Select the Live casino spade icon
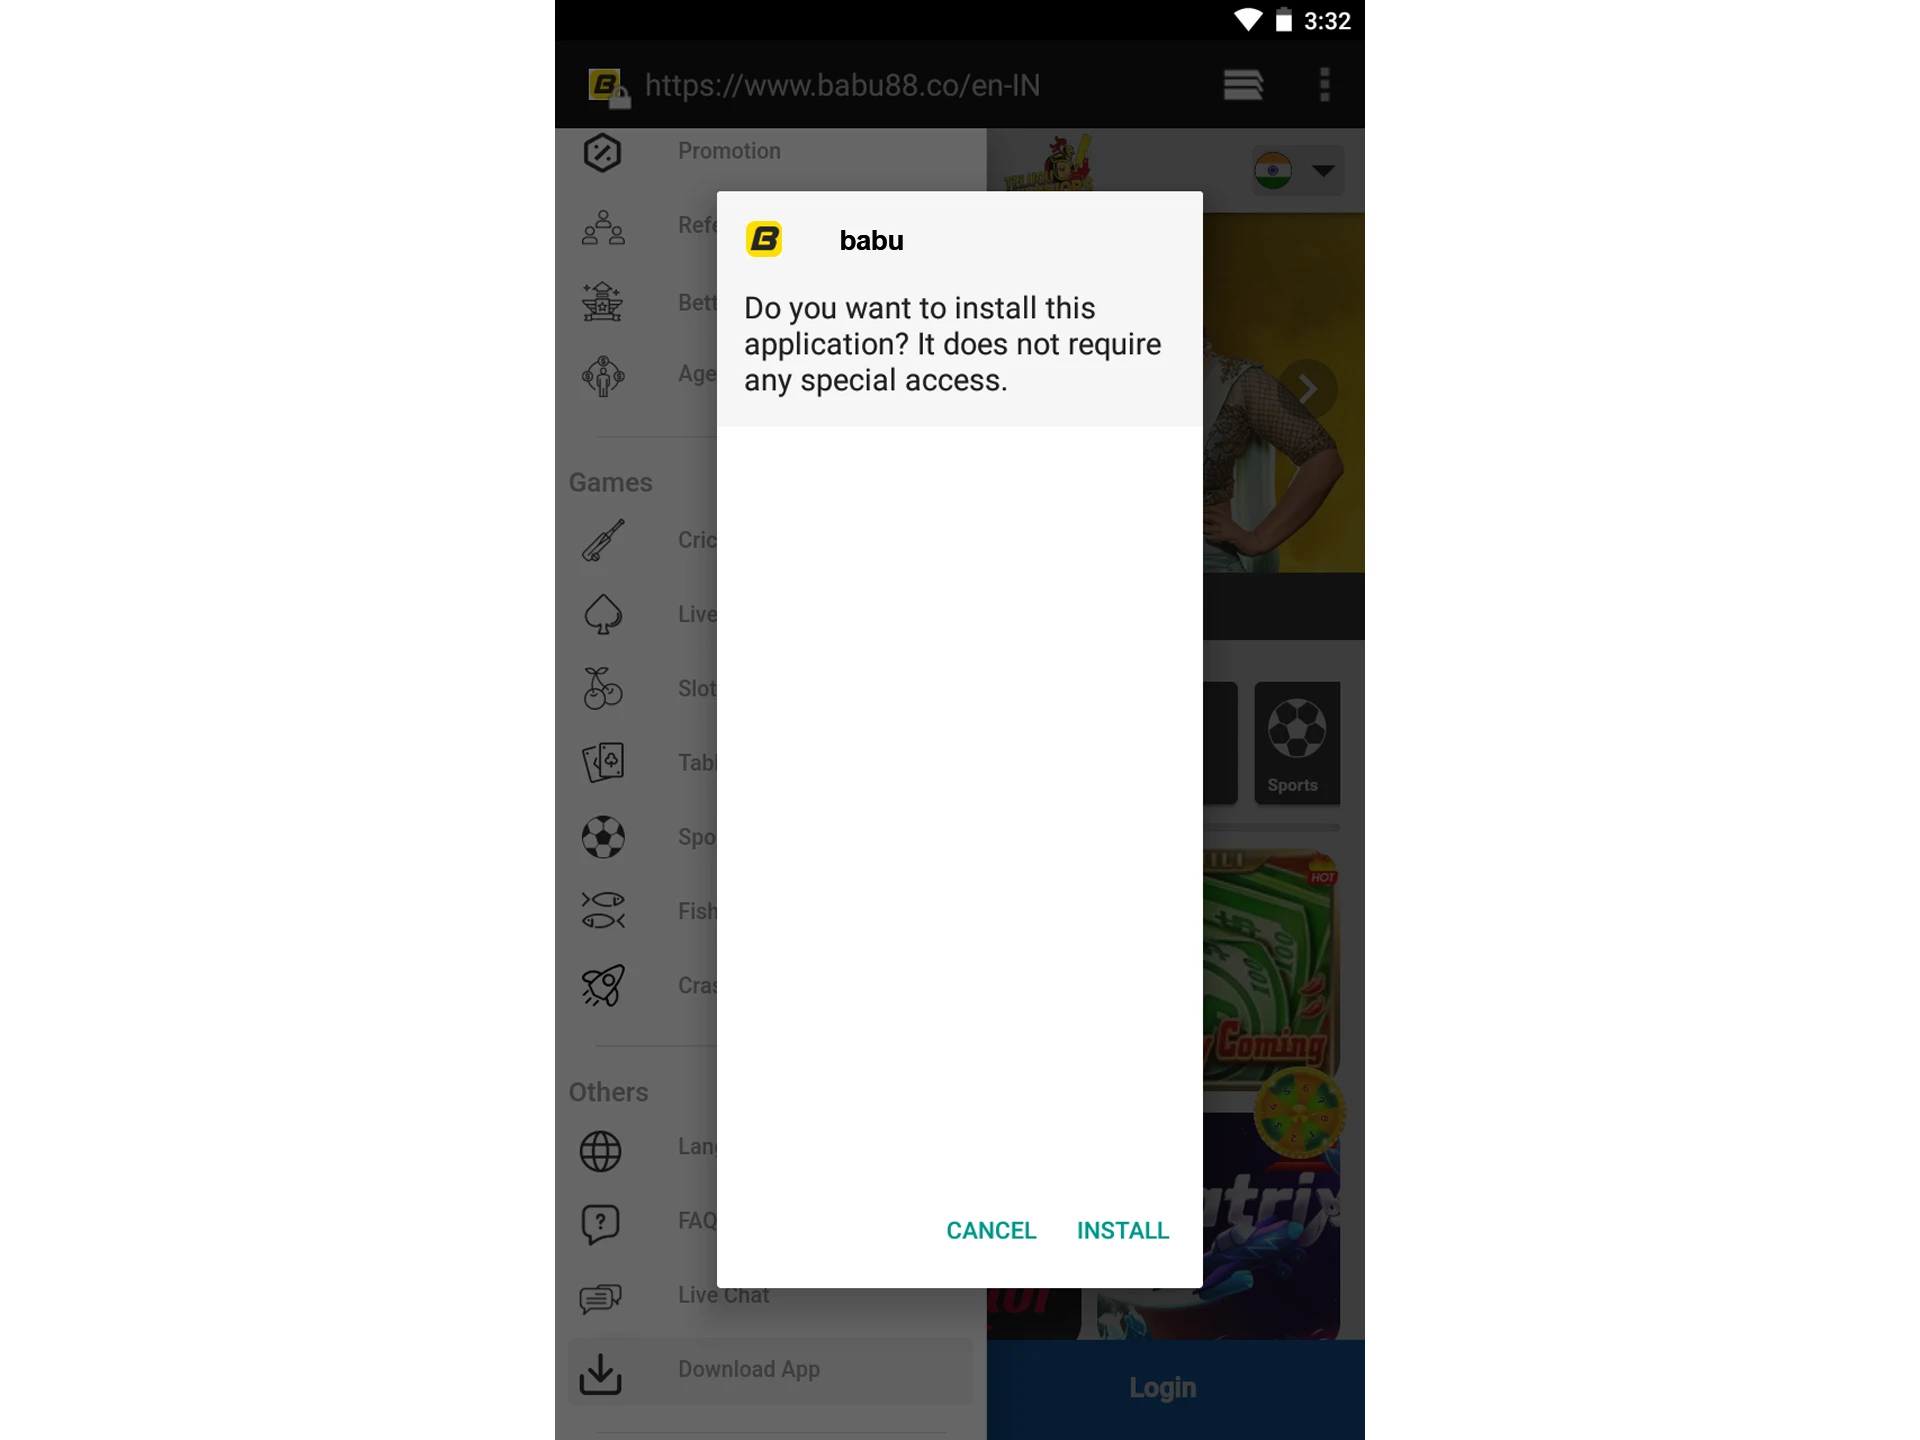Image resolution: width=1920 pixels, height=1440 pixels. (x=603, y=613)
